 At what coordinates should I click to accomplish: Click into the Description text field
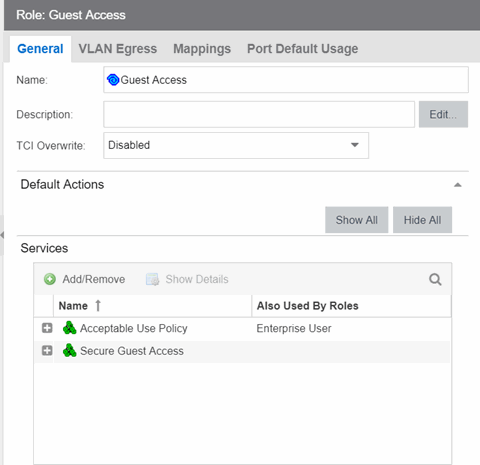click(x=259, y=114)
